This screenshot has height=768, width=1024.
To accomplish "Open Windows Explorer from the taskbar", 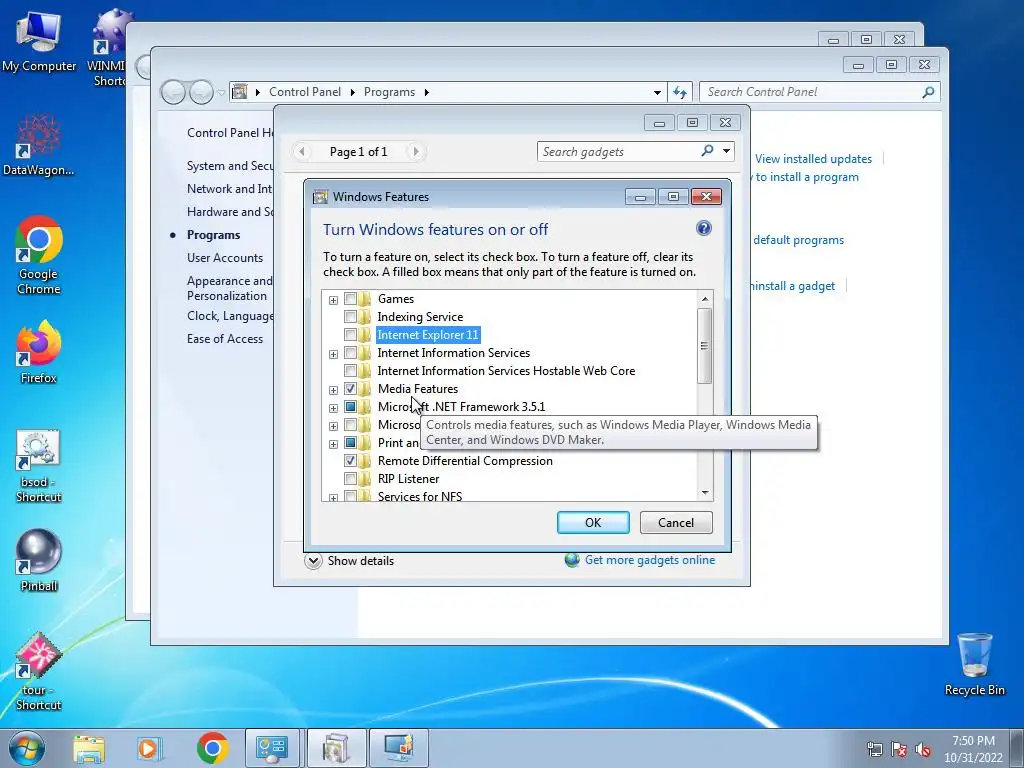I will [x=89, y=748].
